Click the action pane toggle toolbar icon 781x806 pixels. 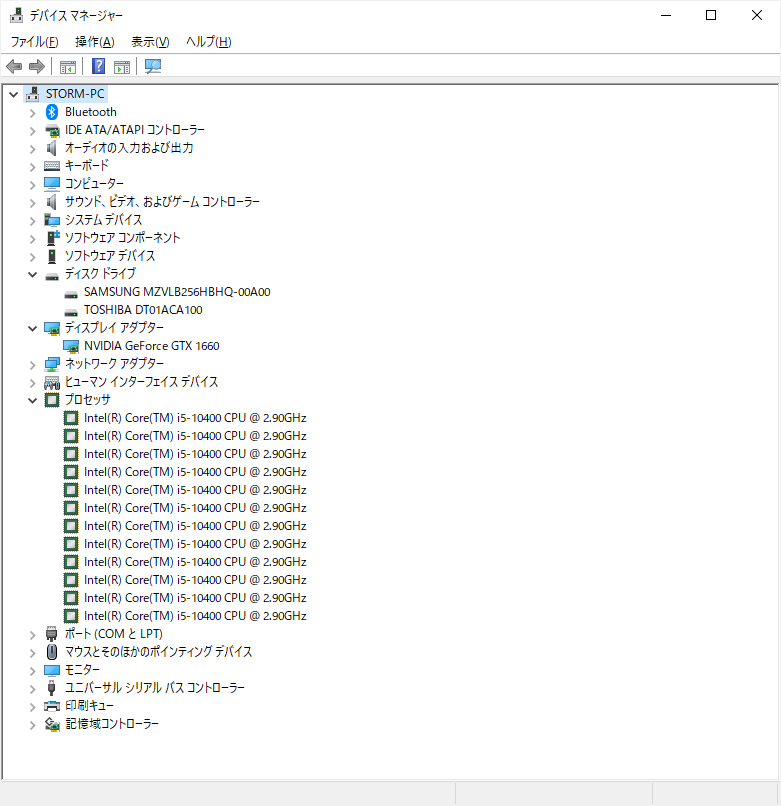click(x=122, y=67)
